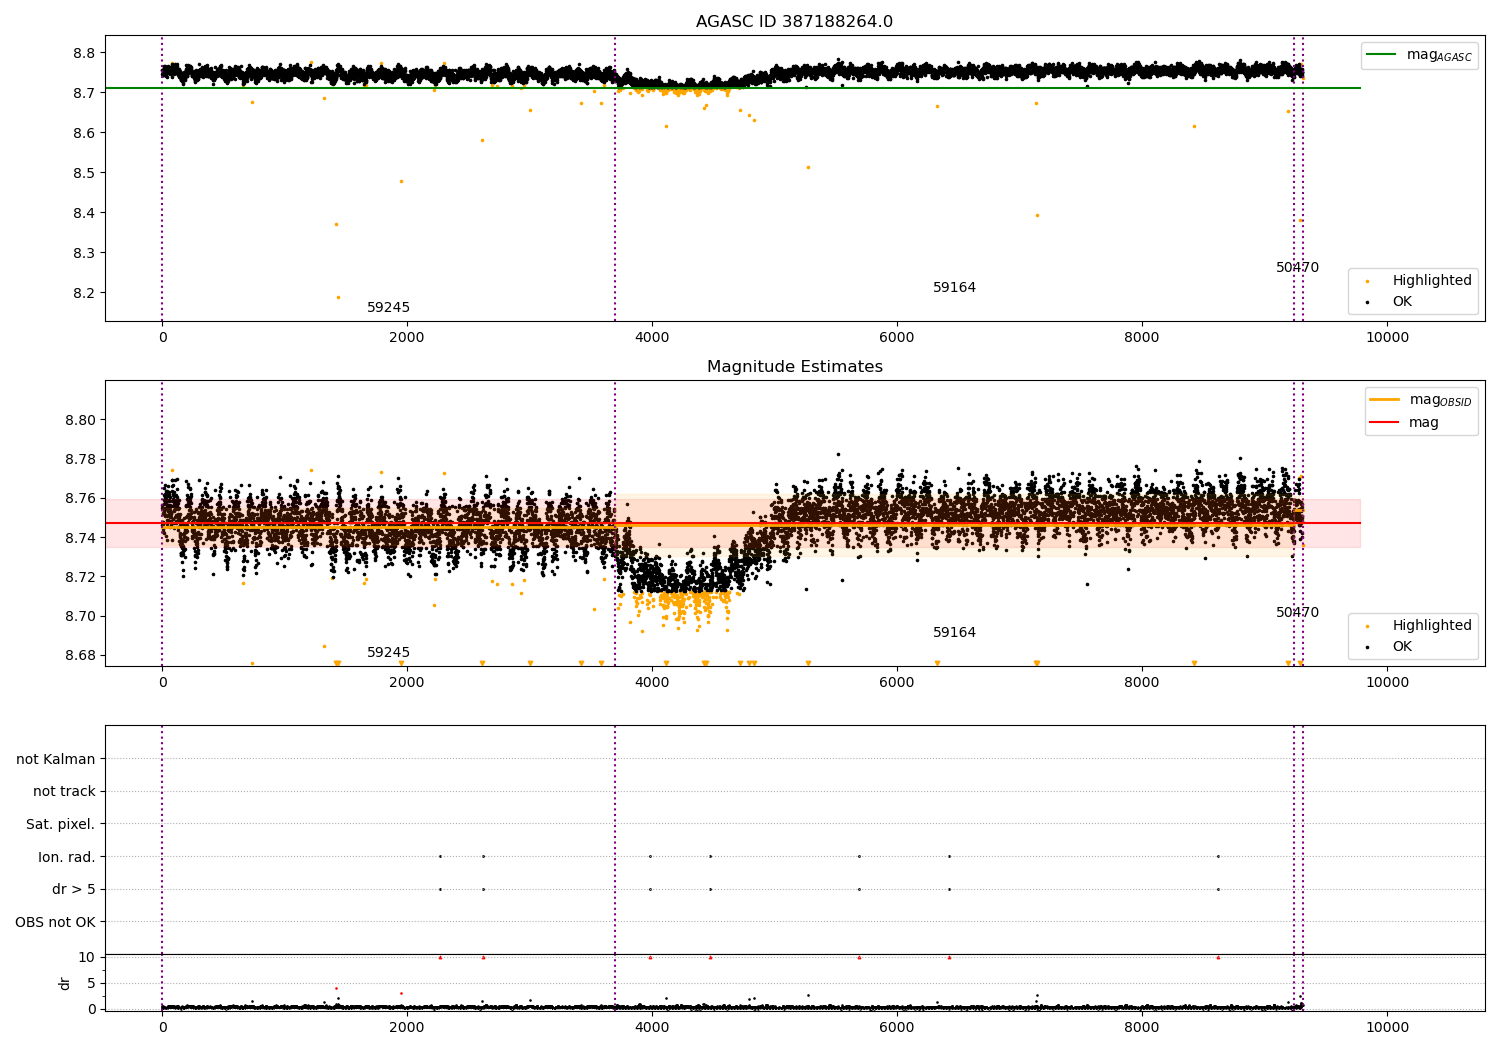Image resolution: width=1500 pixels, height=1050 pixels.
Task: Click x-axis tick 2000 under bottom dr plot
Action: tap(407, 1027)
